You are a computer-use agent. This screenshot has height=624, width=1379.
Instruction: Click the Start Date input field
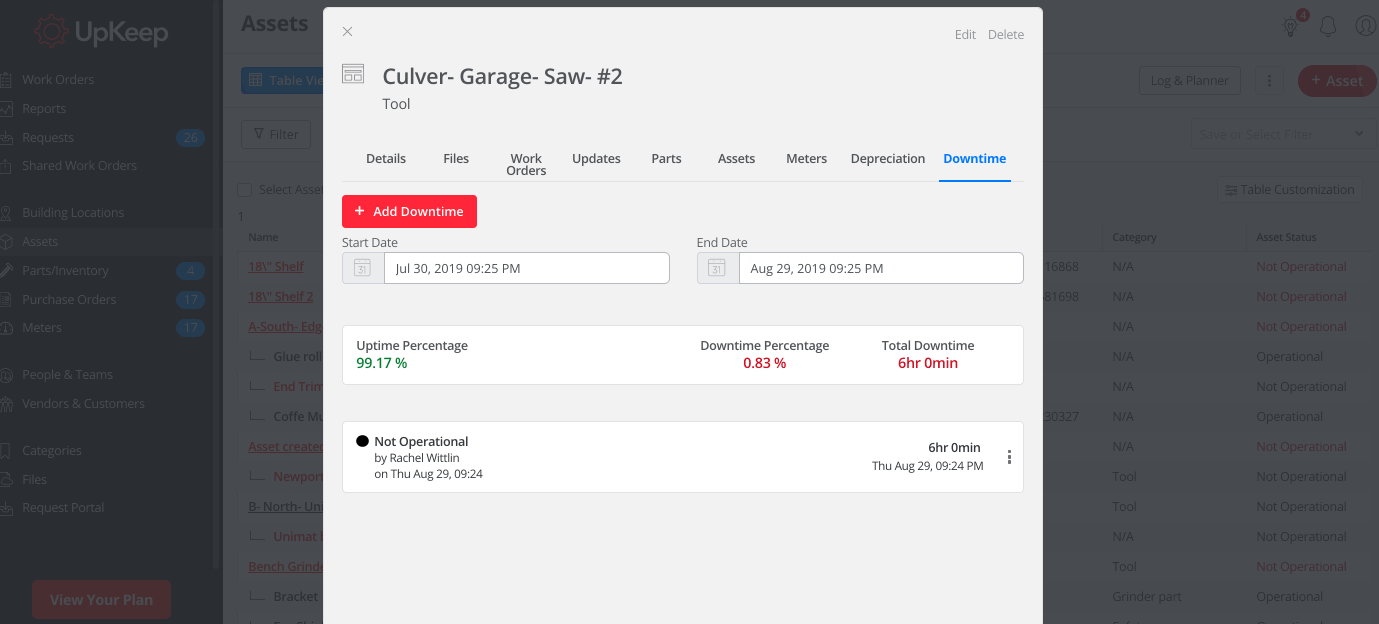click(x=526, y=268)
